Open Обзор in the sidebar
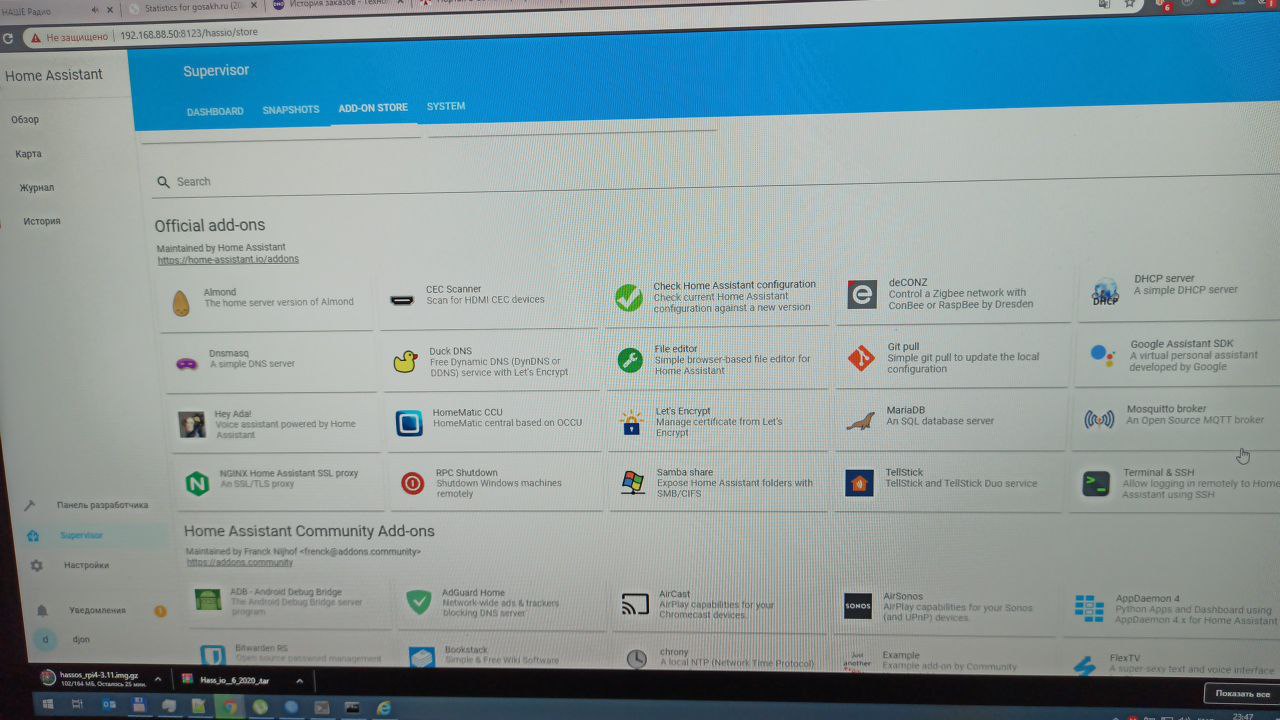This screenshot has height=720, width=1280. pyautogui.click(x=25, y=120)
